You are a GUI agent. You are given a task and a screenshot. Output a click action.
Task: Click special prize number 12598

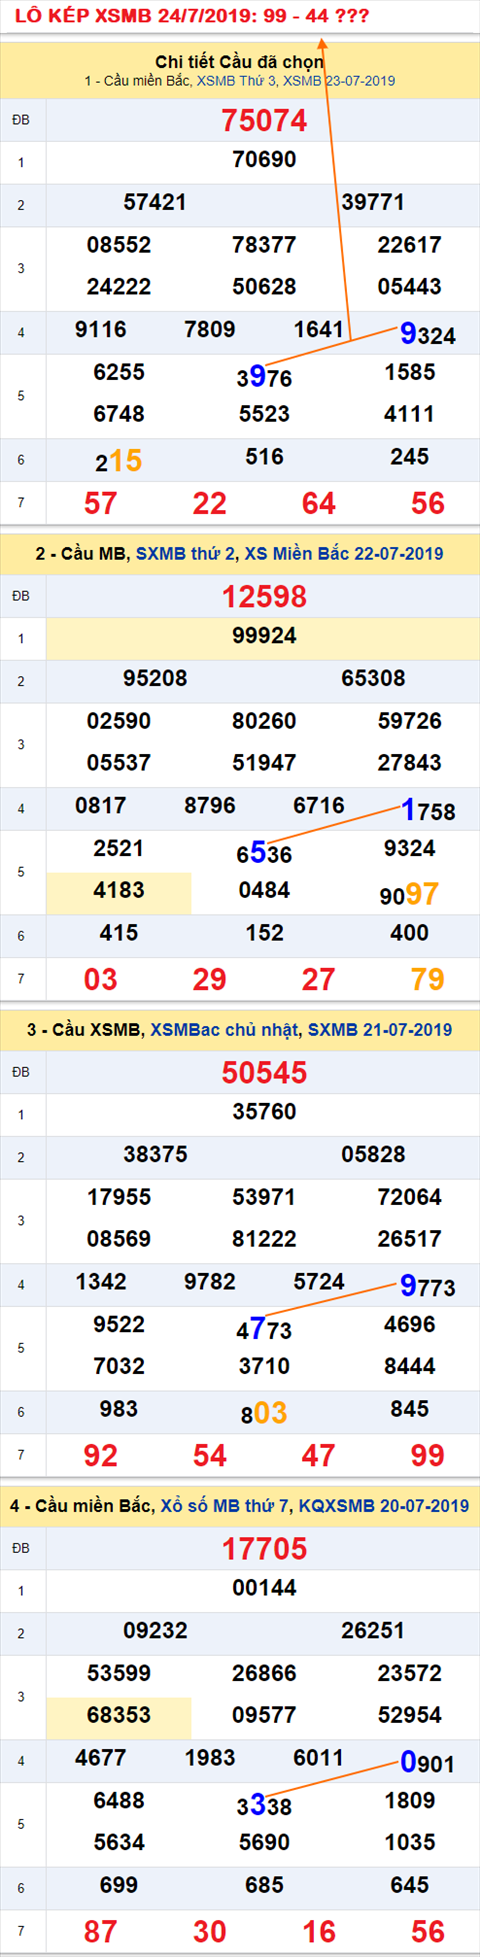(264, 596)
